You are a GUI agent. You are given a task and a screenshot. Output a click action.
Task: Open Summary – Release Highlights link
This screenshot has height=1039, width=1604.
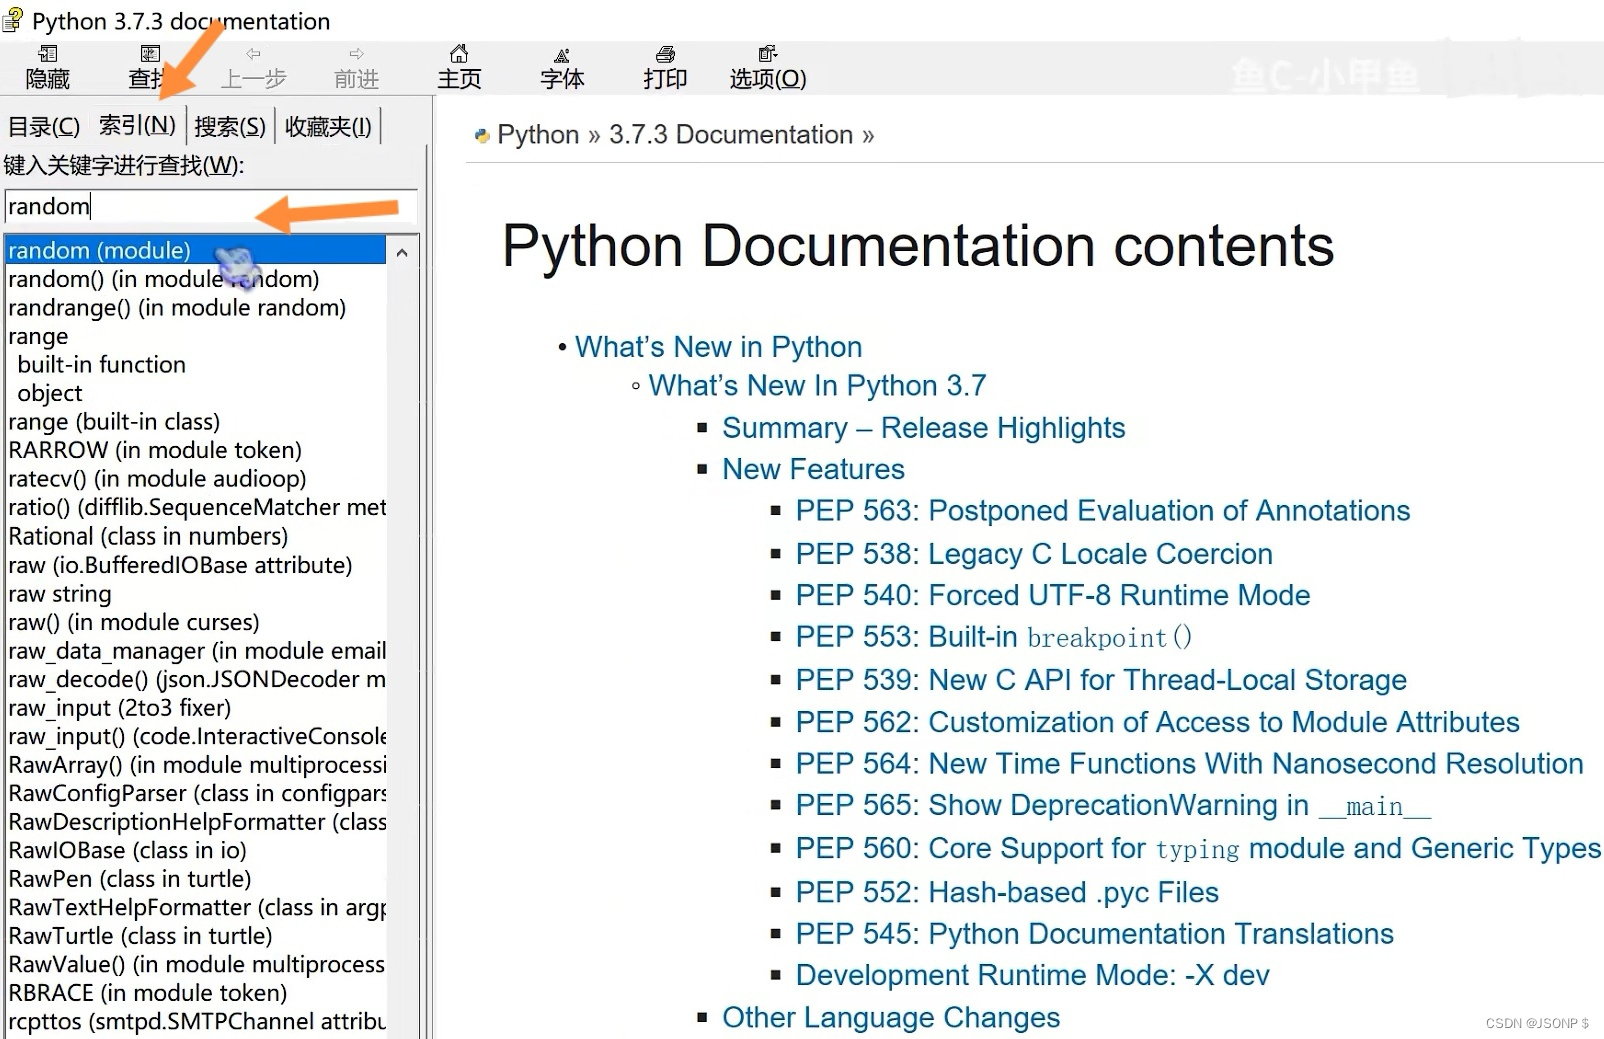point(924,428)
